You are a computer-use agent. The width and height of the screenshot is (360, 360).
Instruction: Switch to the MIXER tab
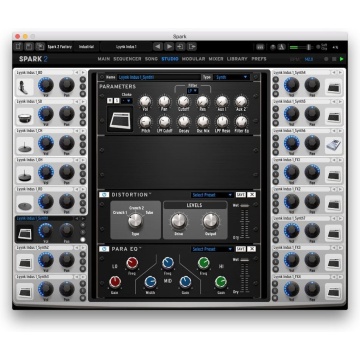point(216,59)
